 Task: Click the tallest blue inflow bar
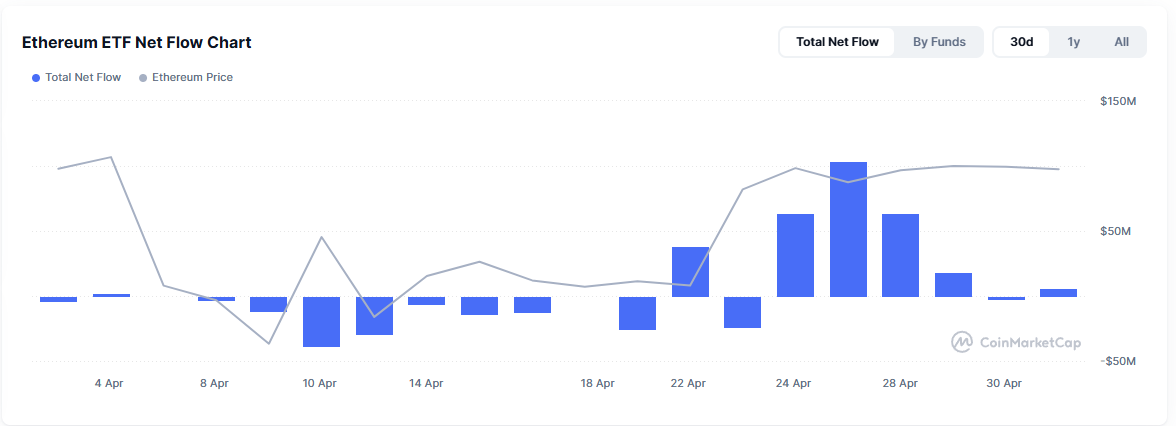point(848,229)
